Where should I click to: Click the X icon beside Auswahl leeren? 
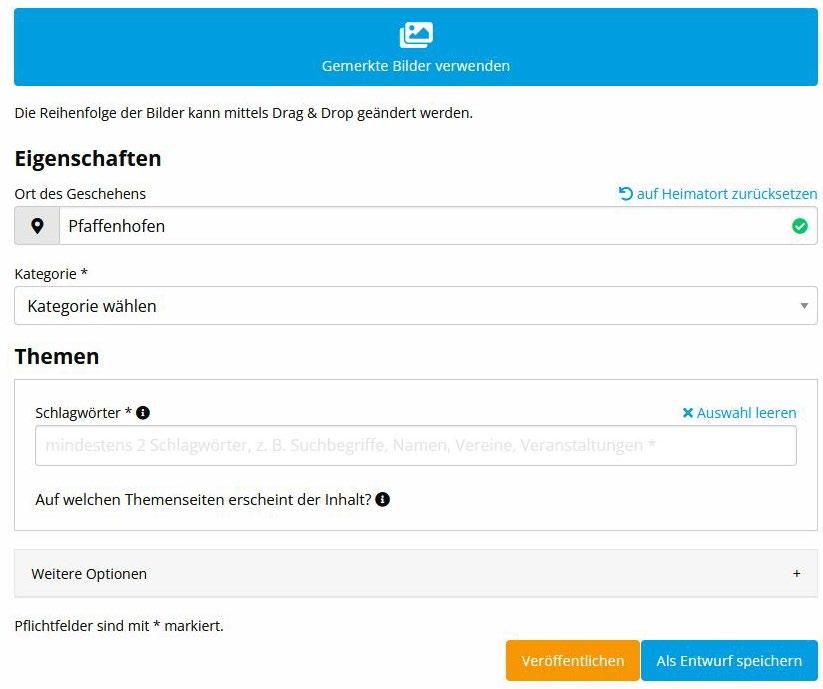[688, 413]
